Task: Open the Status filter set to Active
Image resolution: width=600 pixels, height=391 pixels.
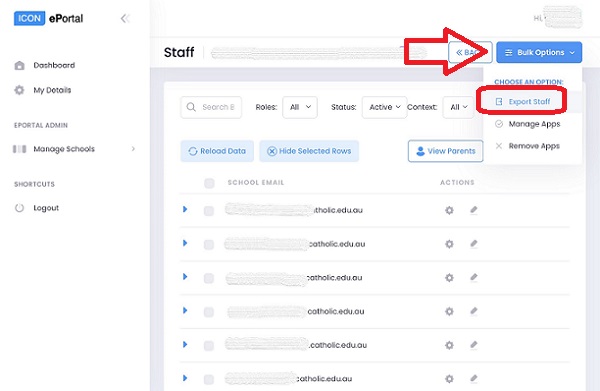Action: point(384,107)
